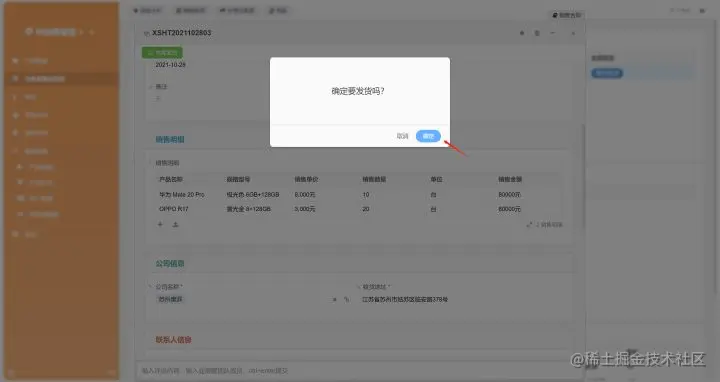The height and width of the screenshot is (382, 720).
Task: Expand the sales detail table fullscreen icon
Action: point(529,225)
